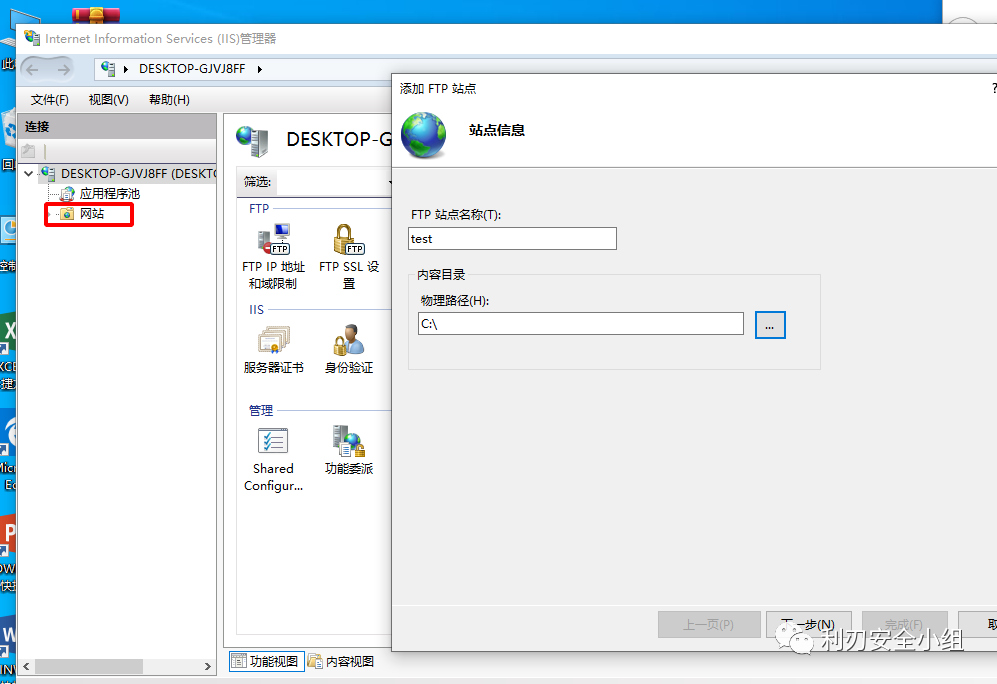This screenshot has height=684, width=997.
Task: Click the 下一步(N) button
Action: pos(808,624)
